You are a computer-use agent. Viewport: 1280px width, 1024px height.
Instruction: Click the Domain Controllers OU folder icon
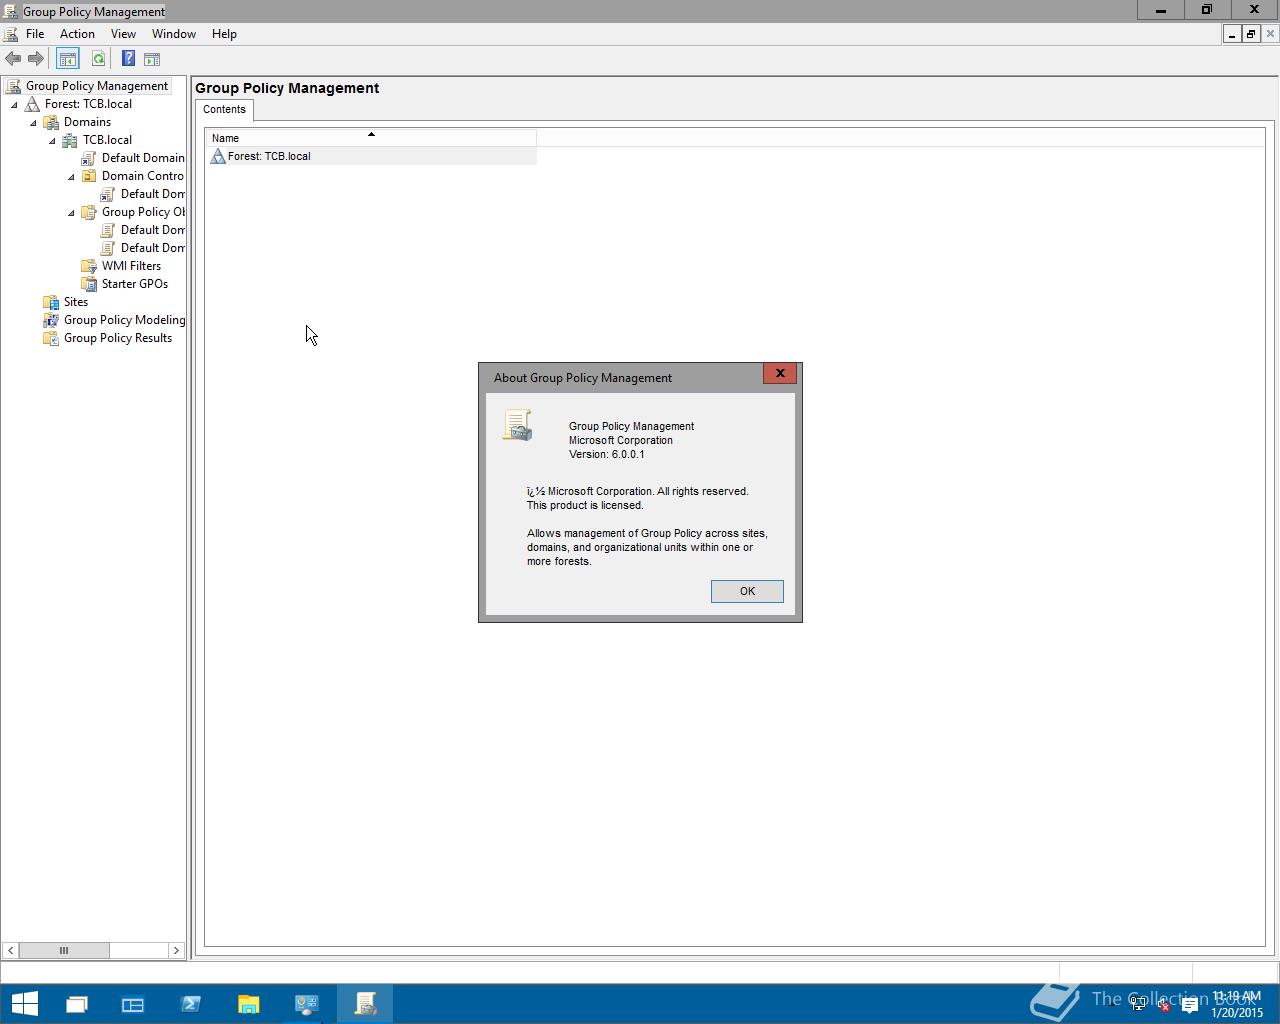(89, 176)
